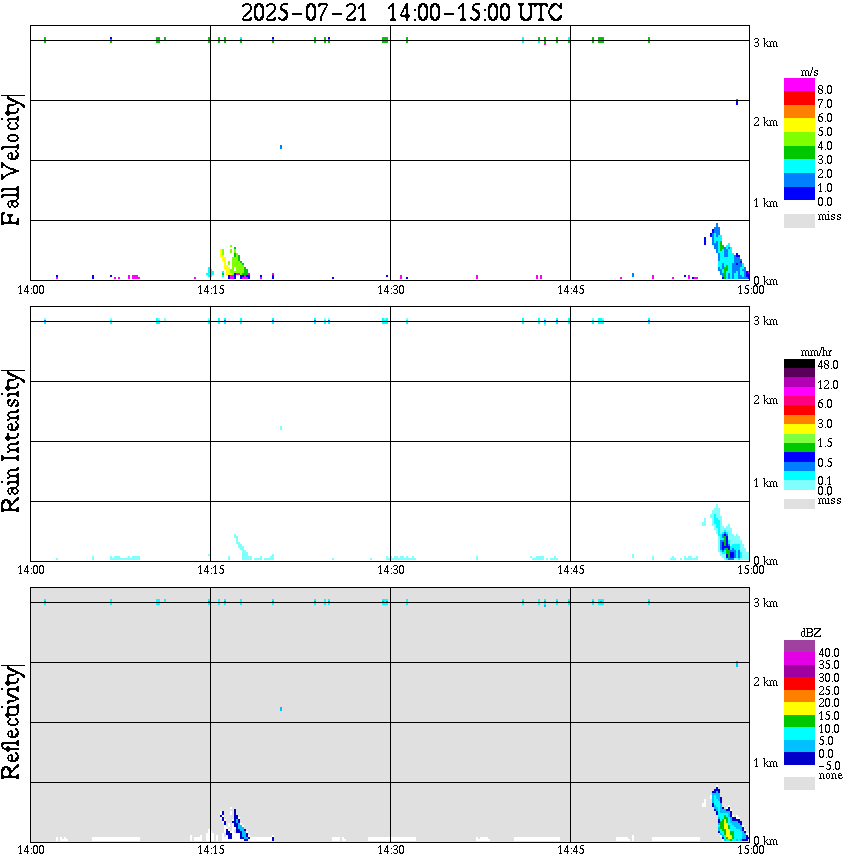Select the yellow 15.0 dBZ legend swatch
This screenshot has height=868, width=850.
(x=799, y=709)
